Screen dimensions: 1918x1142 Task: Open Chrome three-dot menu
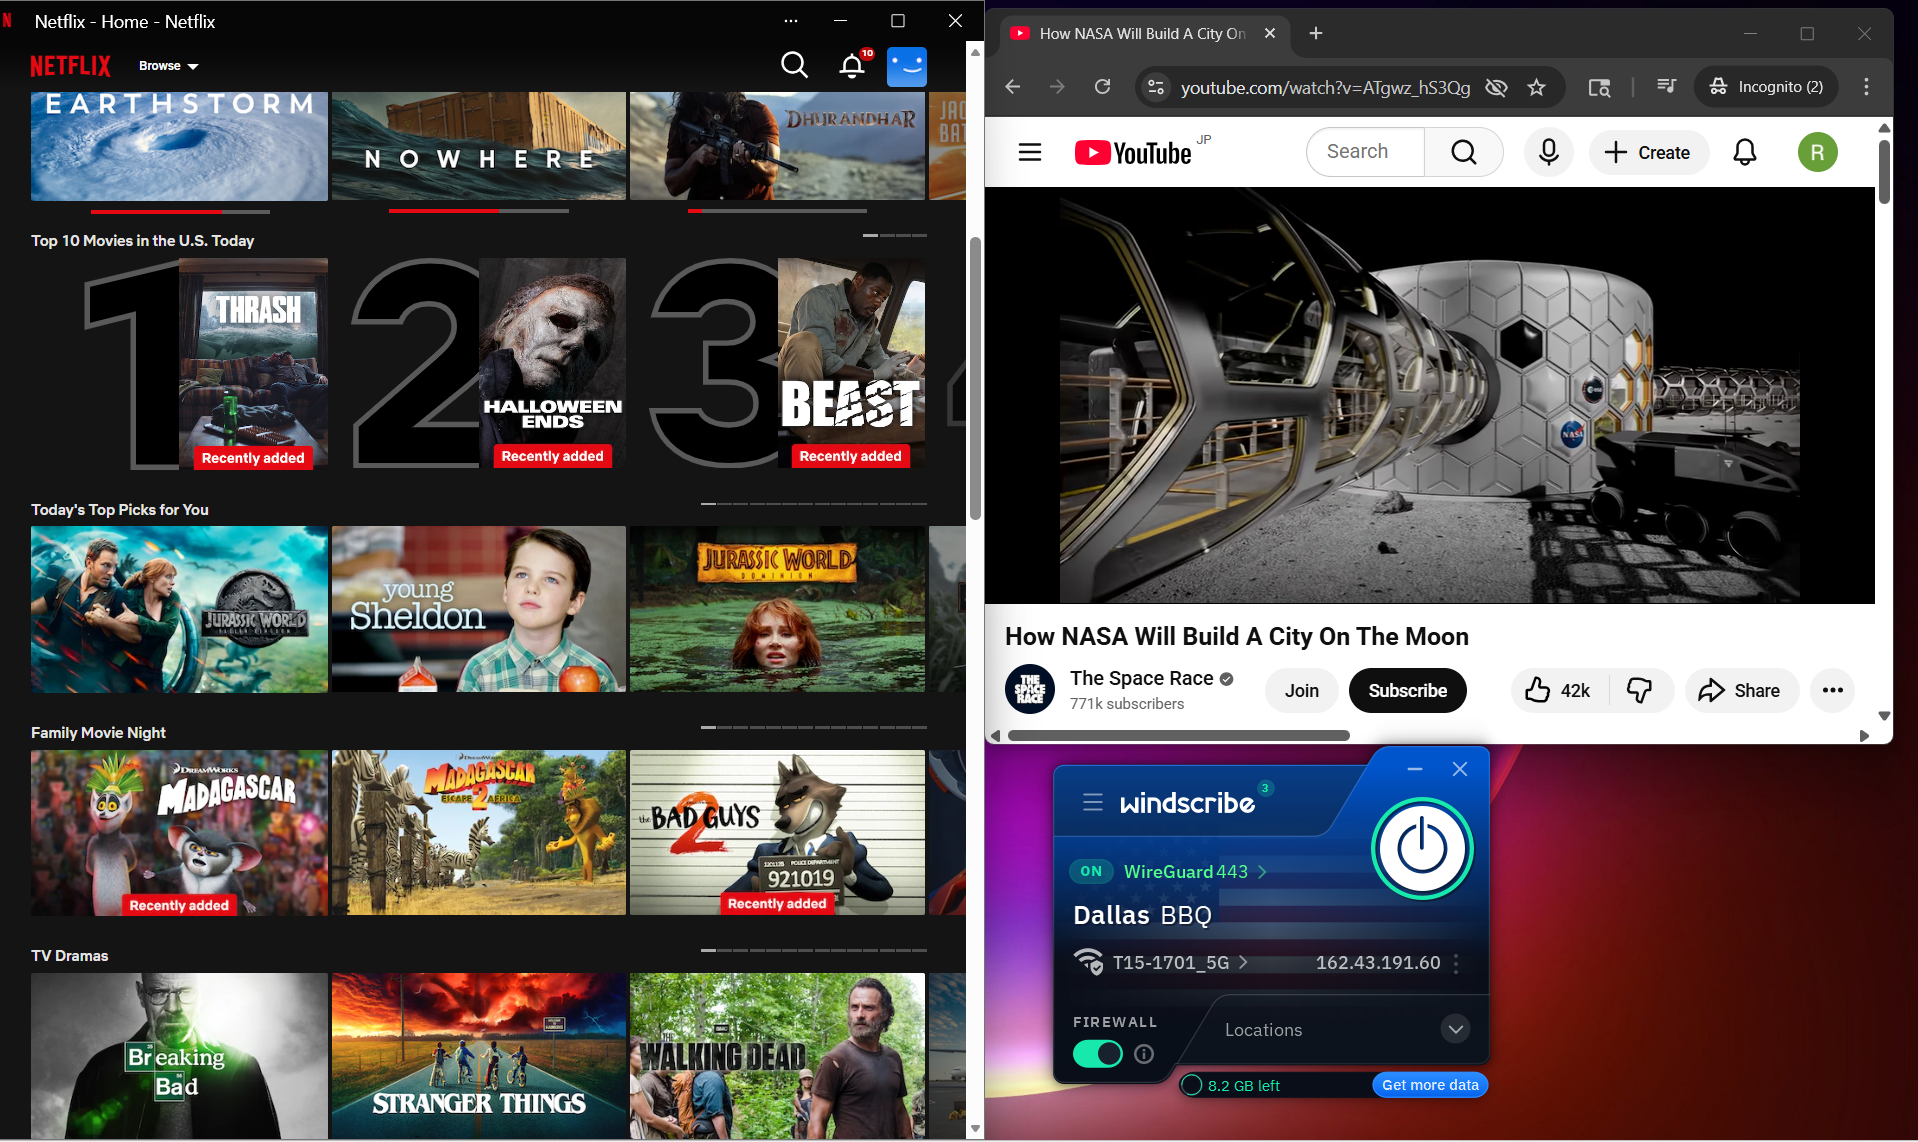[x=1866, y=87]
